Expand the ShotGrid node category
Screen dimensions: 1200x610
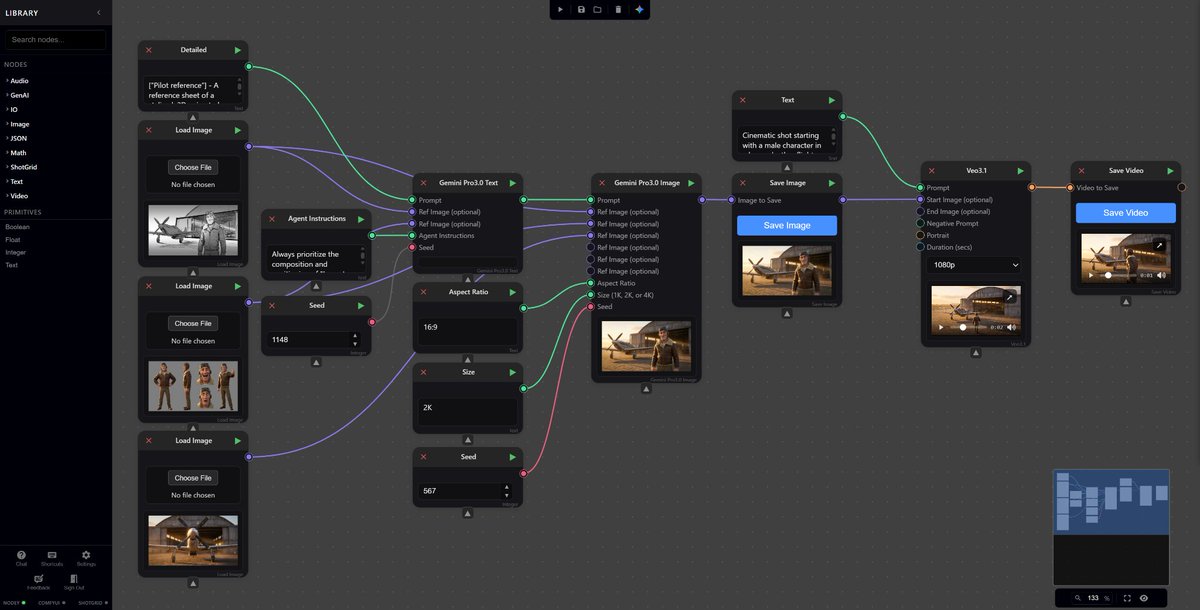click(x=23, y=167)
